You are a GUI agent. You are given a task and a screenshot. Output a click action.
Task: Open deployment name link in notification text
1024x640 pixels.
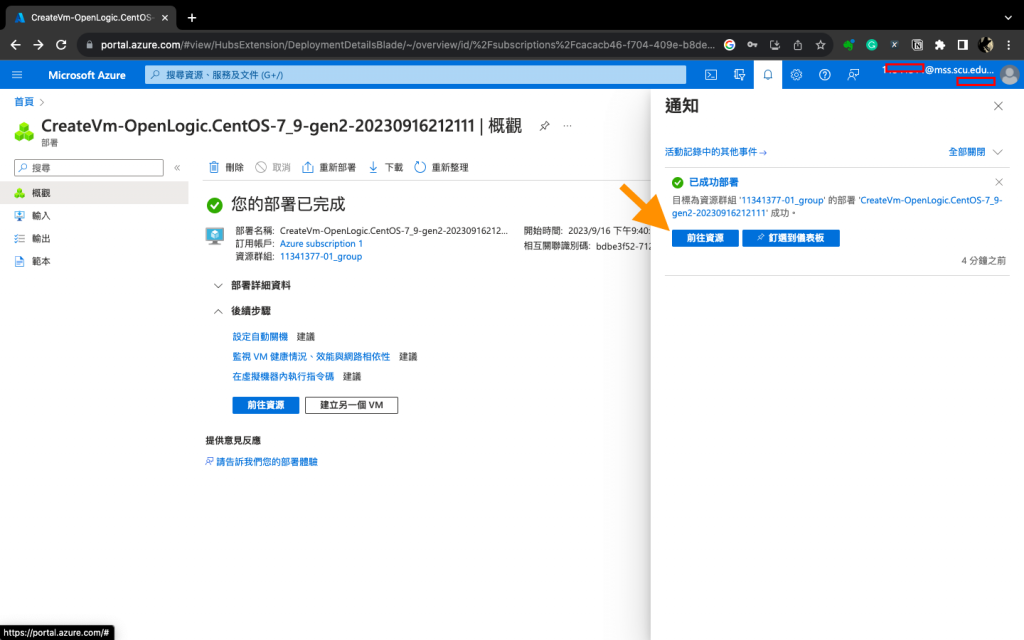point(837,206)
